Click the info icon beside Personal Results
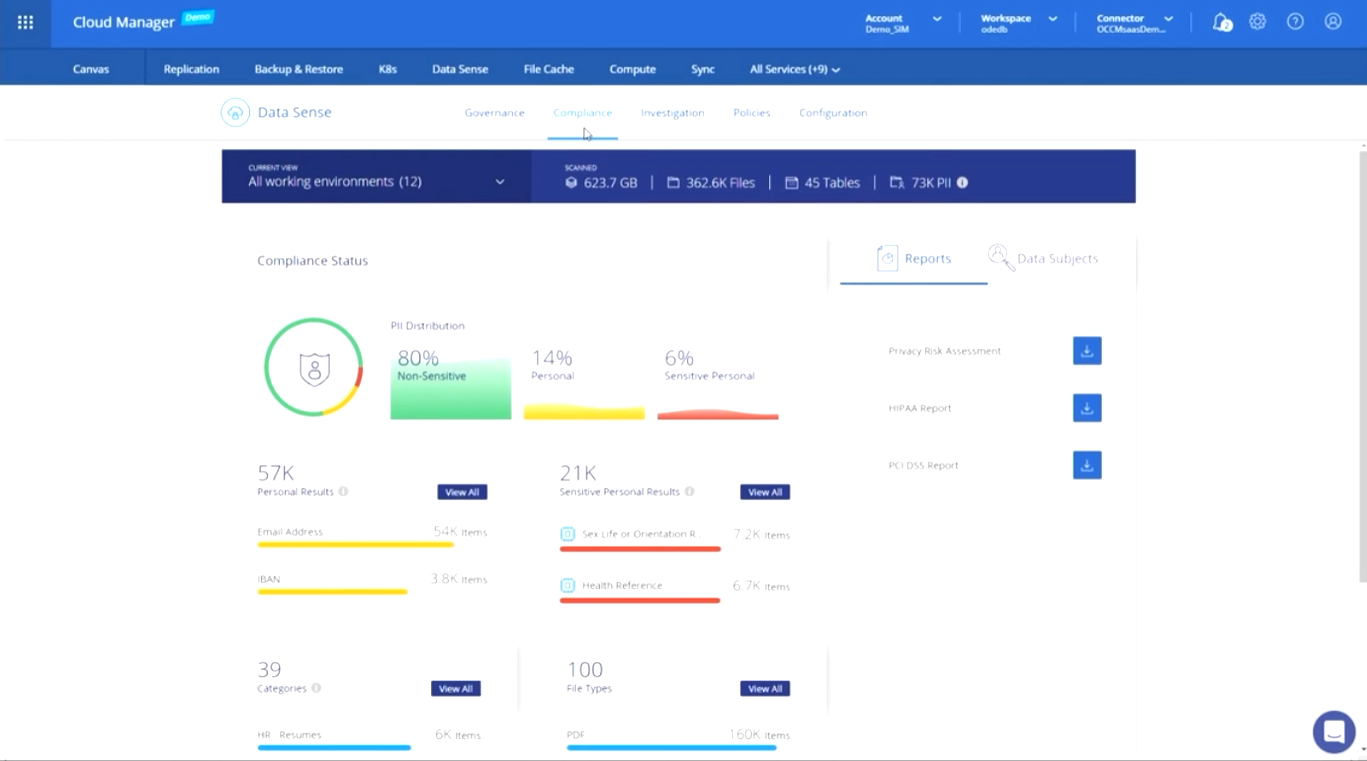The image size is (1367, 761). 343,492
